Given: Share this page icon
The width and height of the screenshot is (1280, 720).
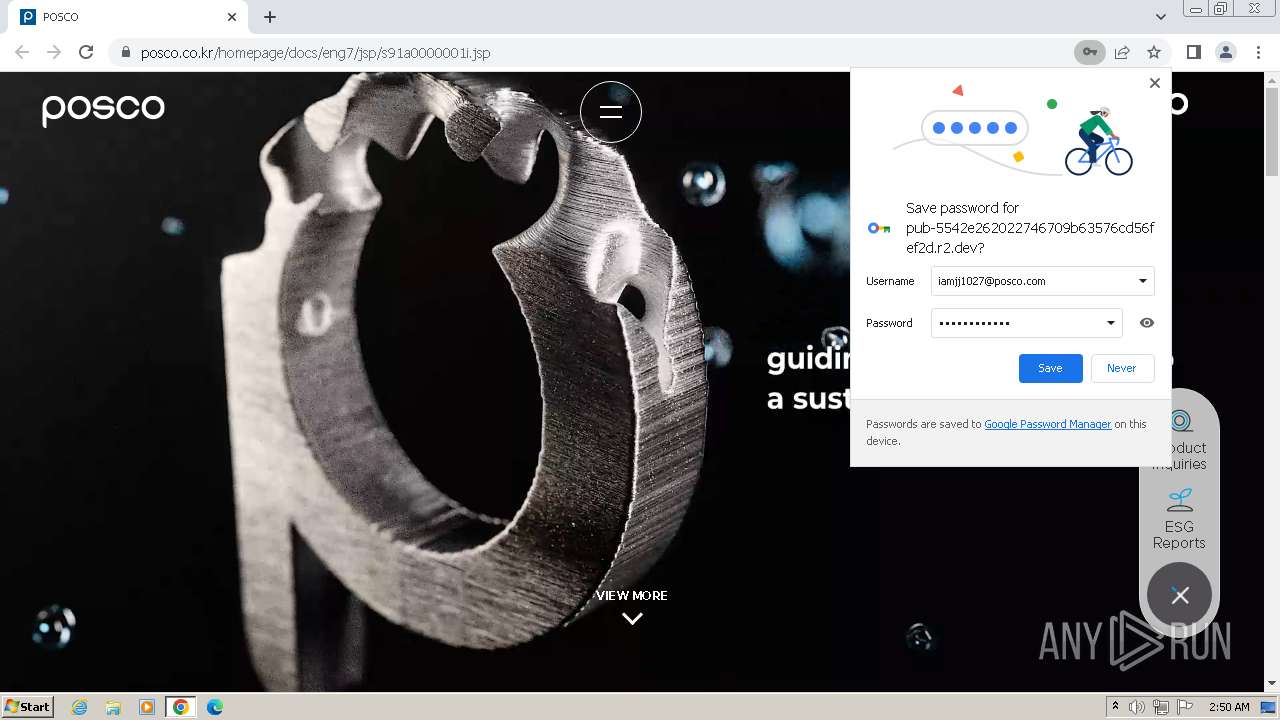Looking at the screenshot, I should click(1122, 52).
